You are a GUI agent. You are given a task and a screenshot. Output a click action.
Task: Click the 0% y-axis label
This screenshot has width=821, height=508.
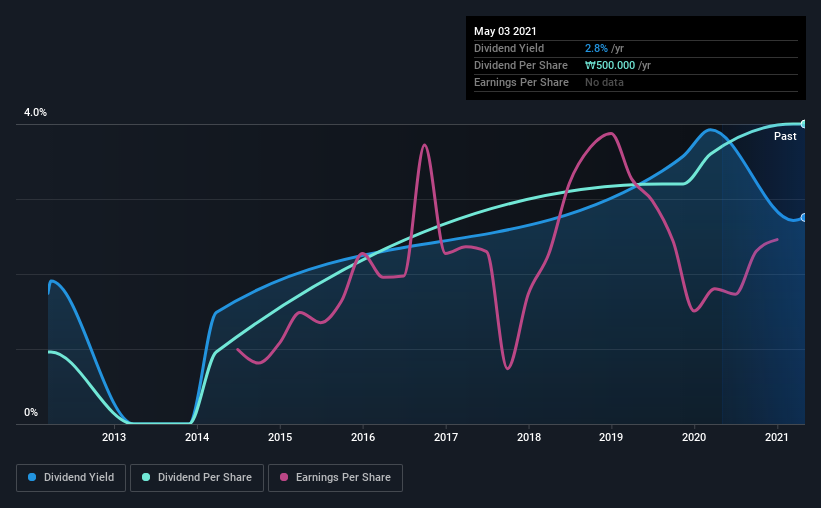[x=31, y=412]
